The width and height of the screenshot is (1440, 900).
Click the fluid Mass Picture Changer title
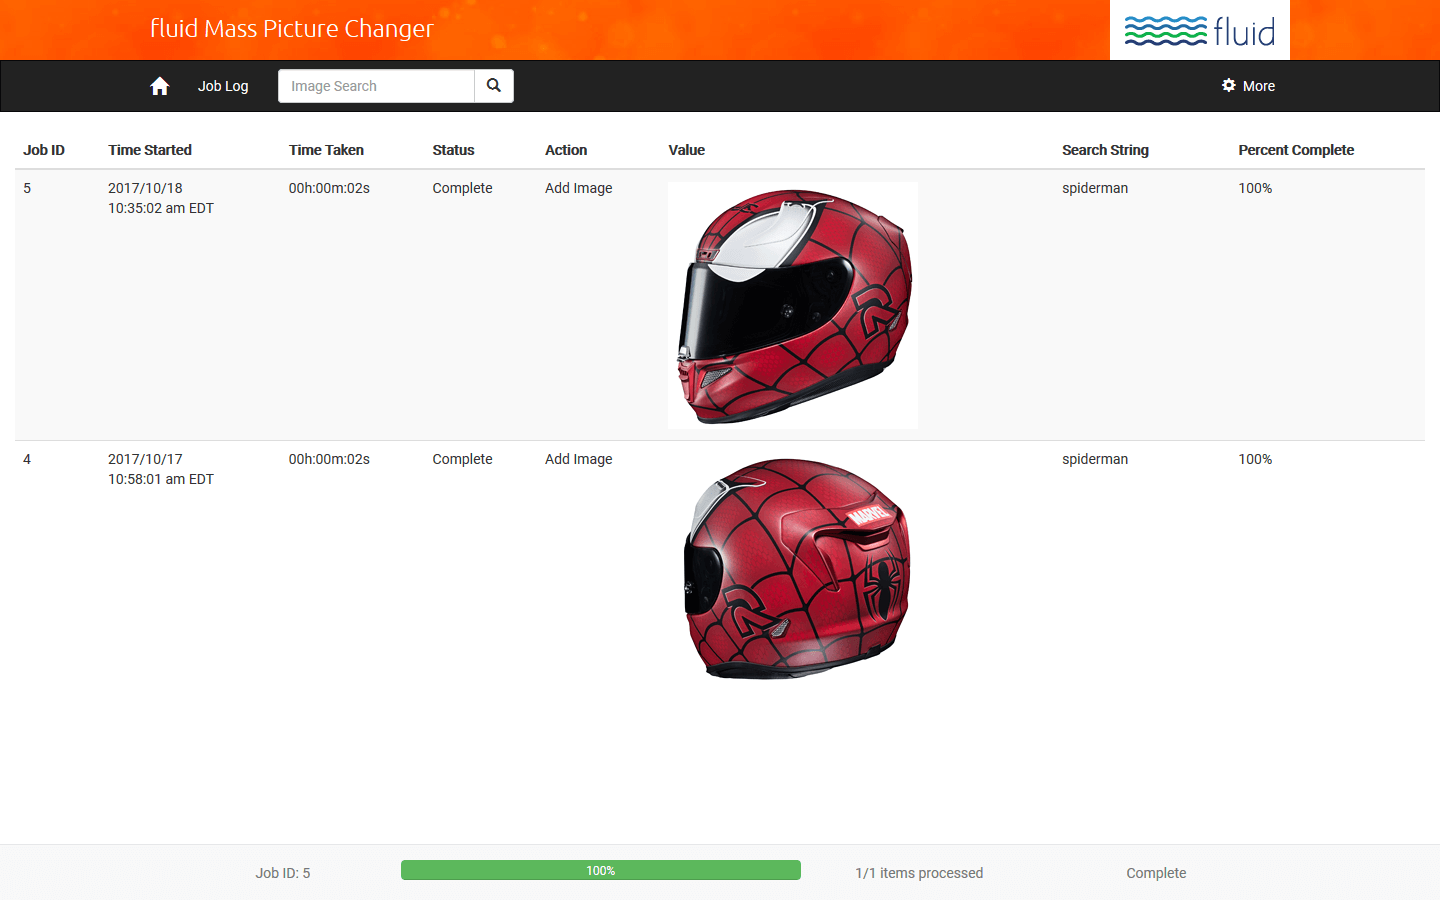292,29
